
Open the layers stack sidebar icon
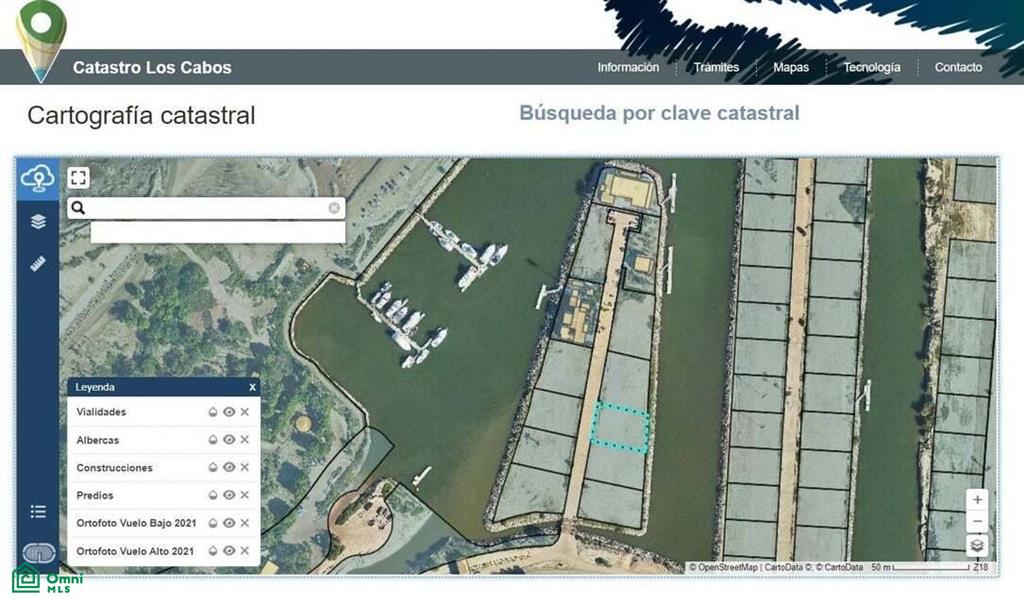(38, 221)
